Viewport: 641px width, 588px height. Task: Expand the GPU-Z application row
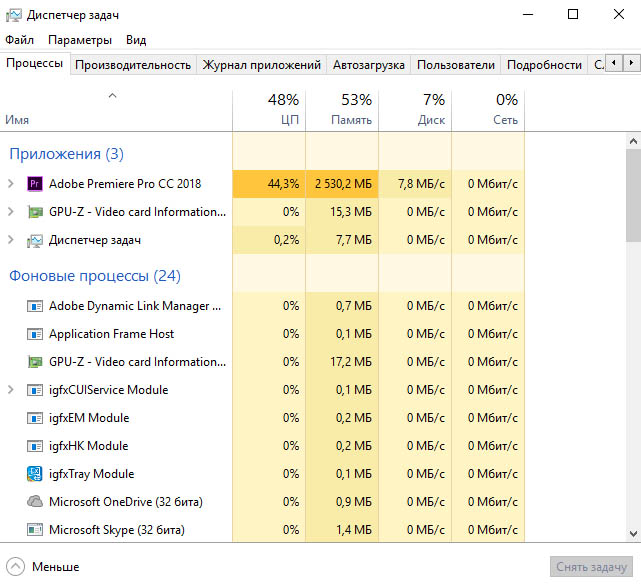pos(11,212)
